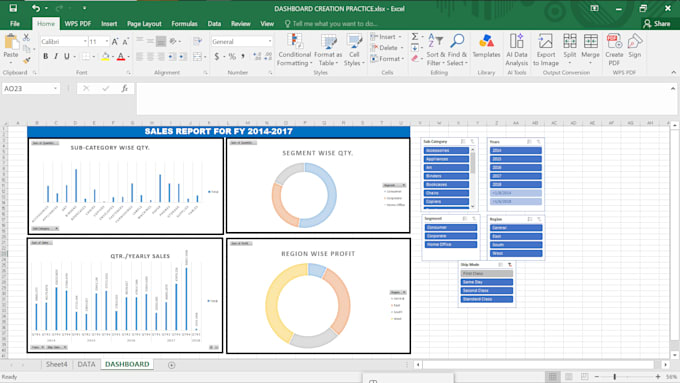Viewport: 680px width, 383px height.
Task: Open the File tab
Action: [x=15, y=23]
